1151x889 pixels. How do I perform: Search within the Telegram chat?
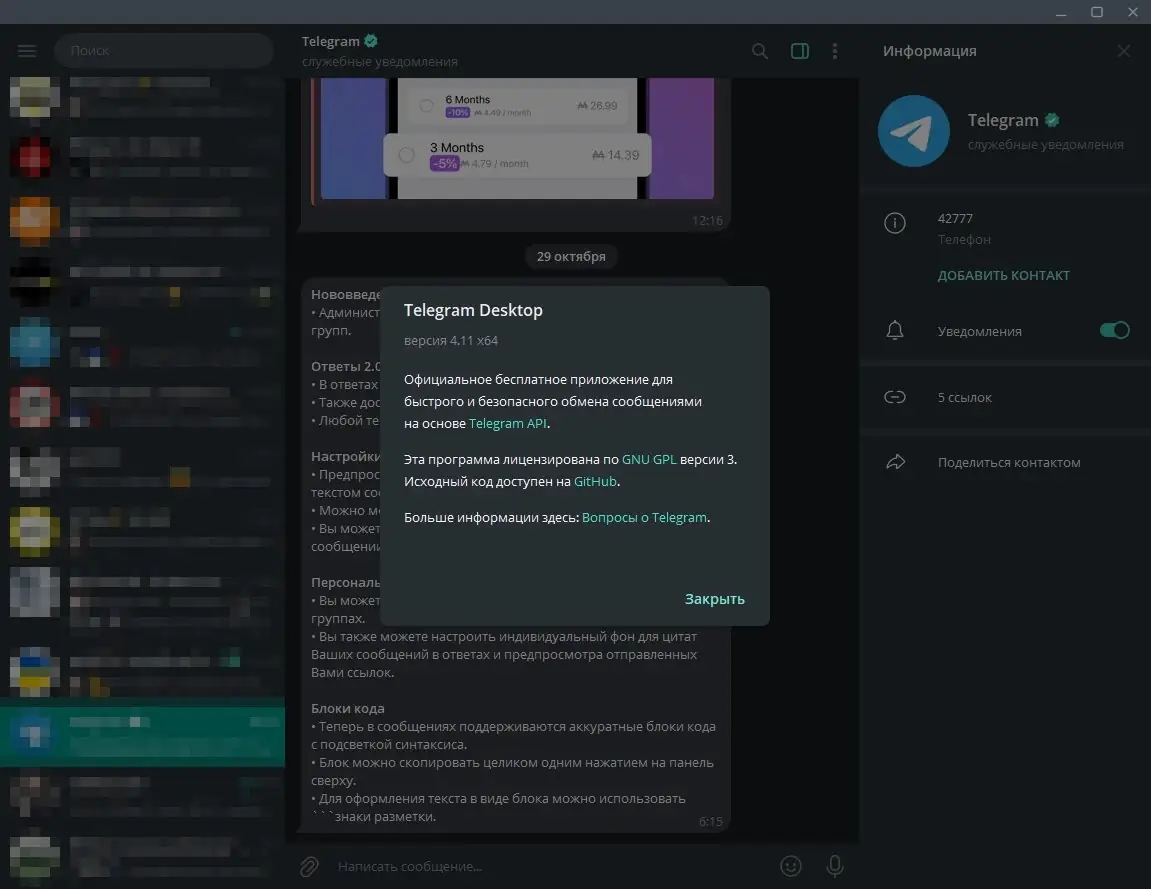(760, 51)
